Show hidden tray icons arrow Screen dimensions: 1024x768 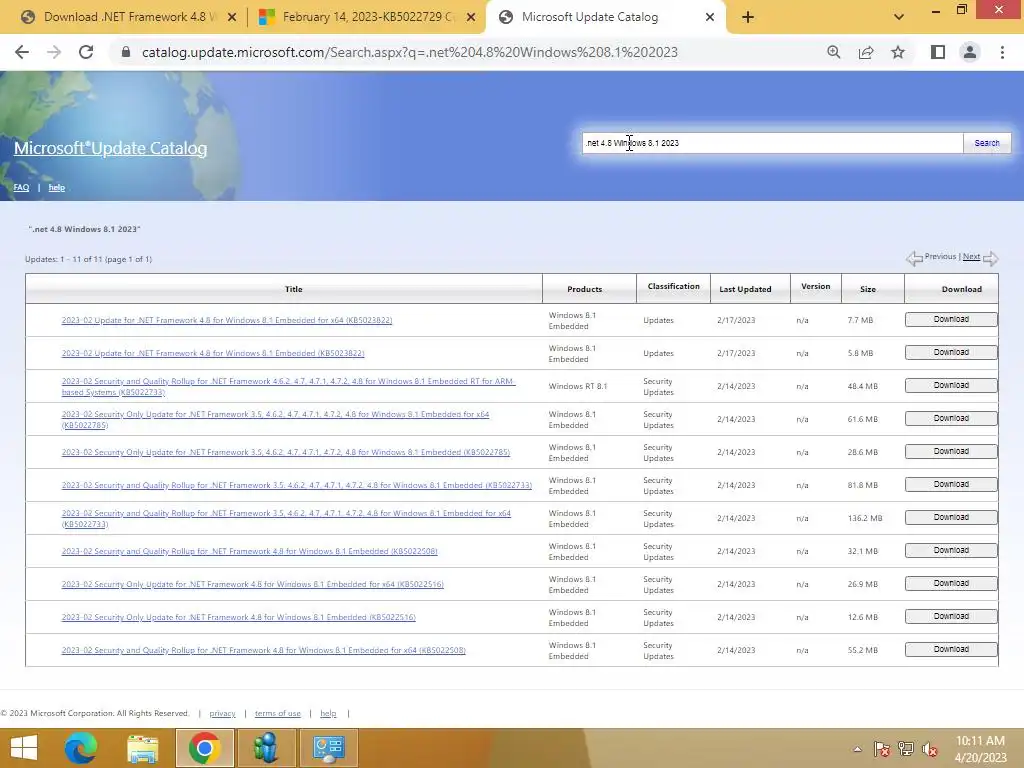(857, 749)
